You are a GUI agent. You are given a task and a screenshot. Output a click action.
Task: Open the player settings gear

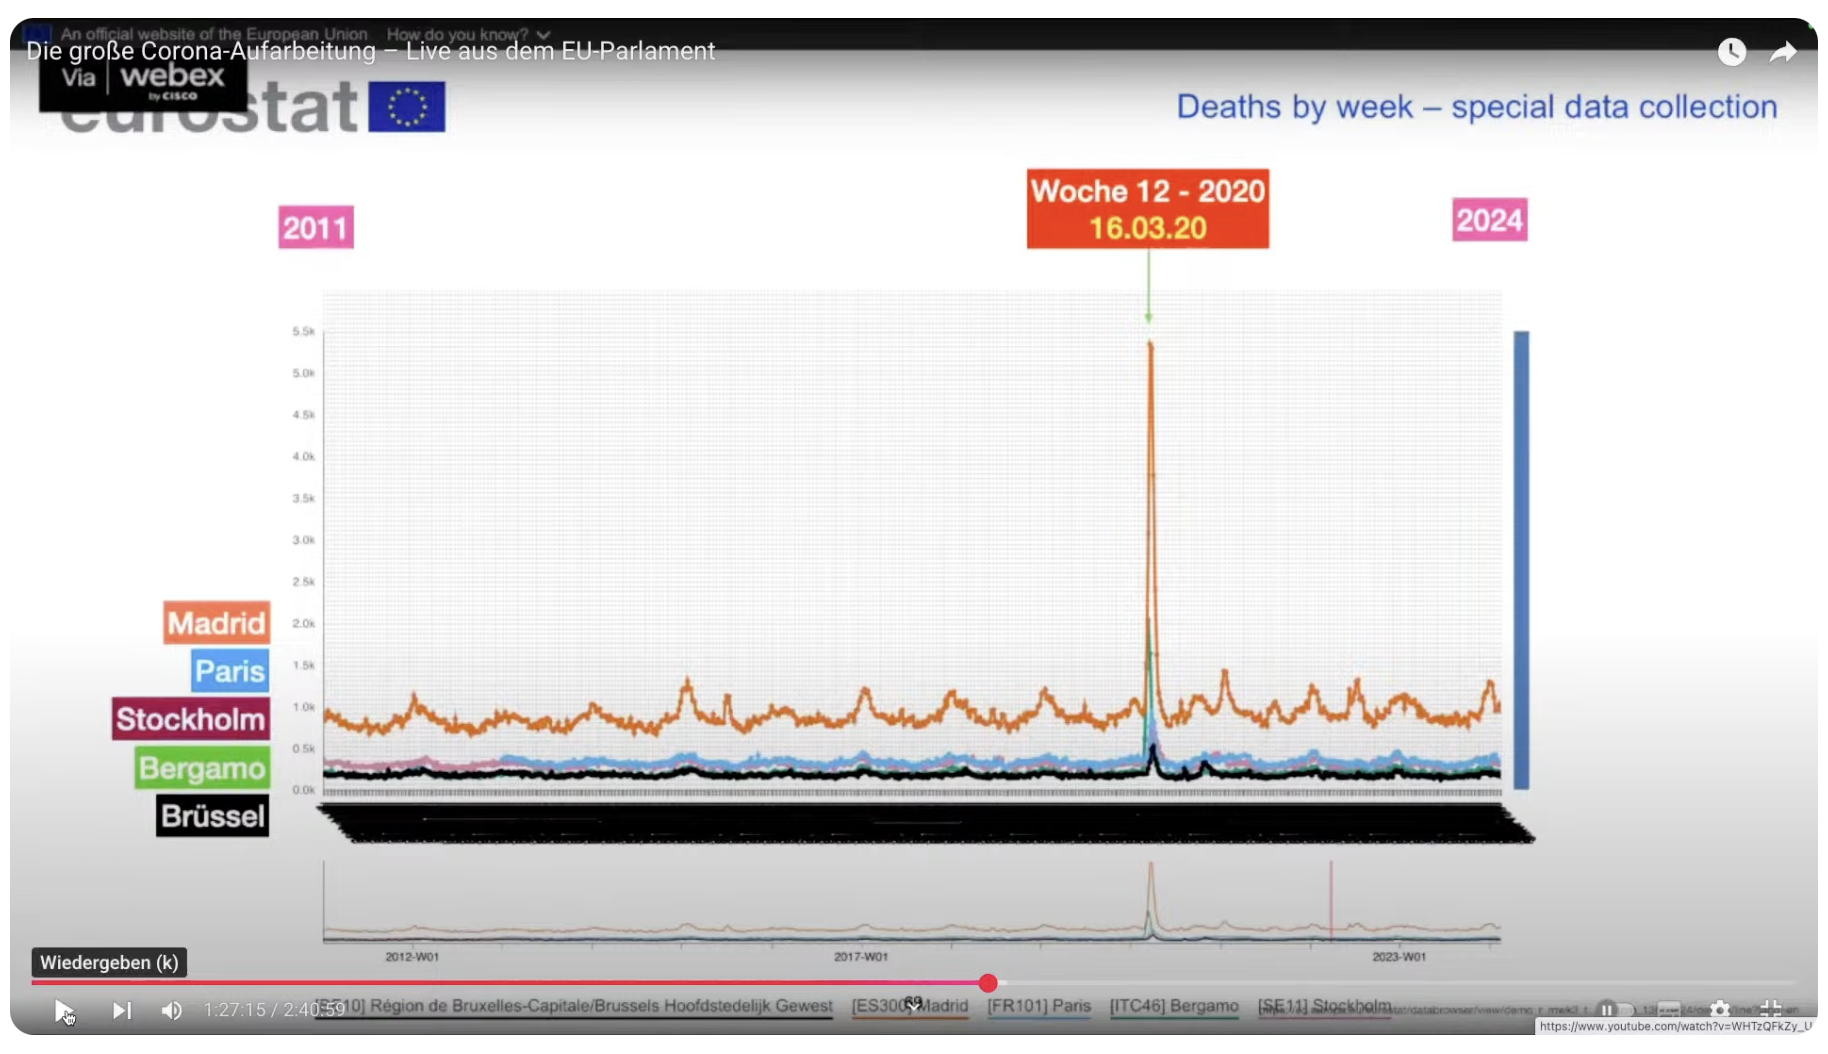coord(1719,1010)
